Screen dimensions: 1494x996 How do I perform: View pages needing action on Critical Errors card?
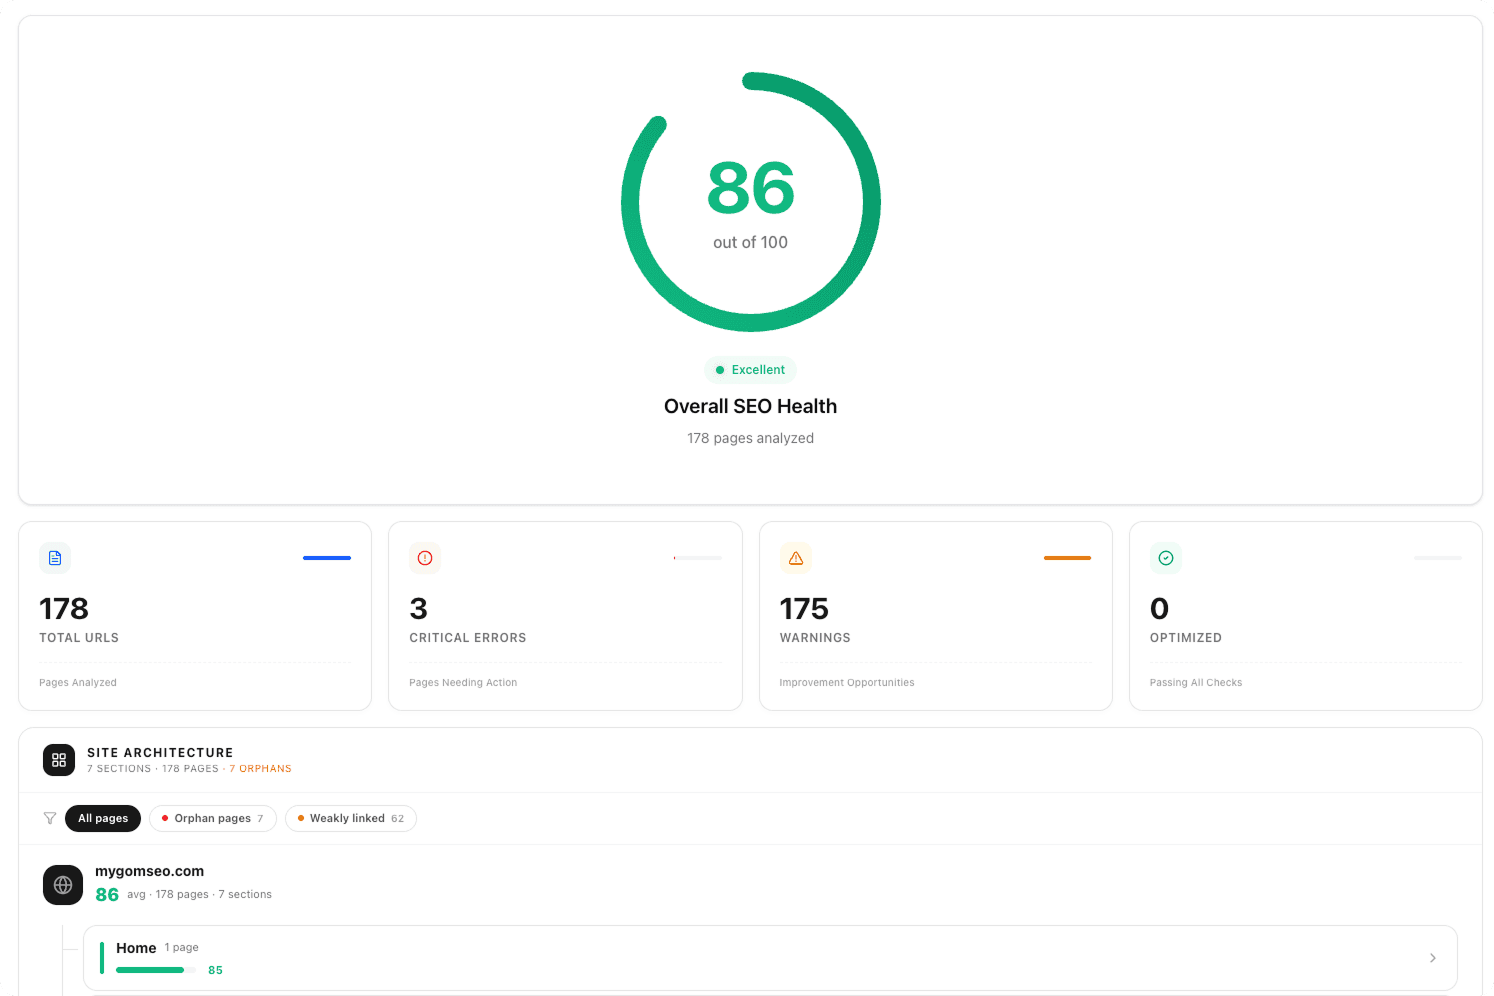tap(565, 616)
